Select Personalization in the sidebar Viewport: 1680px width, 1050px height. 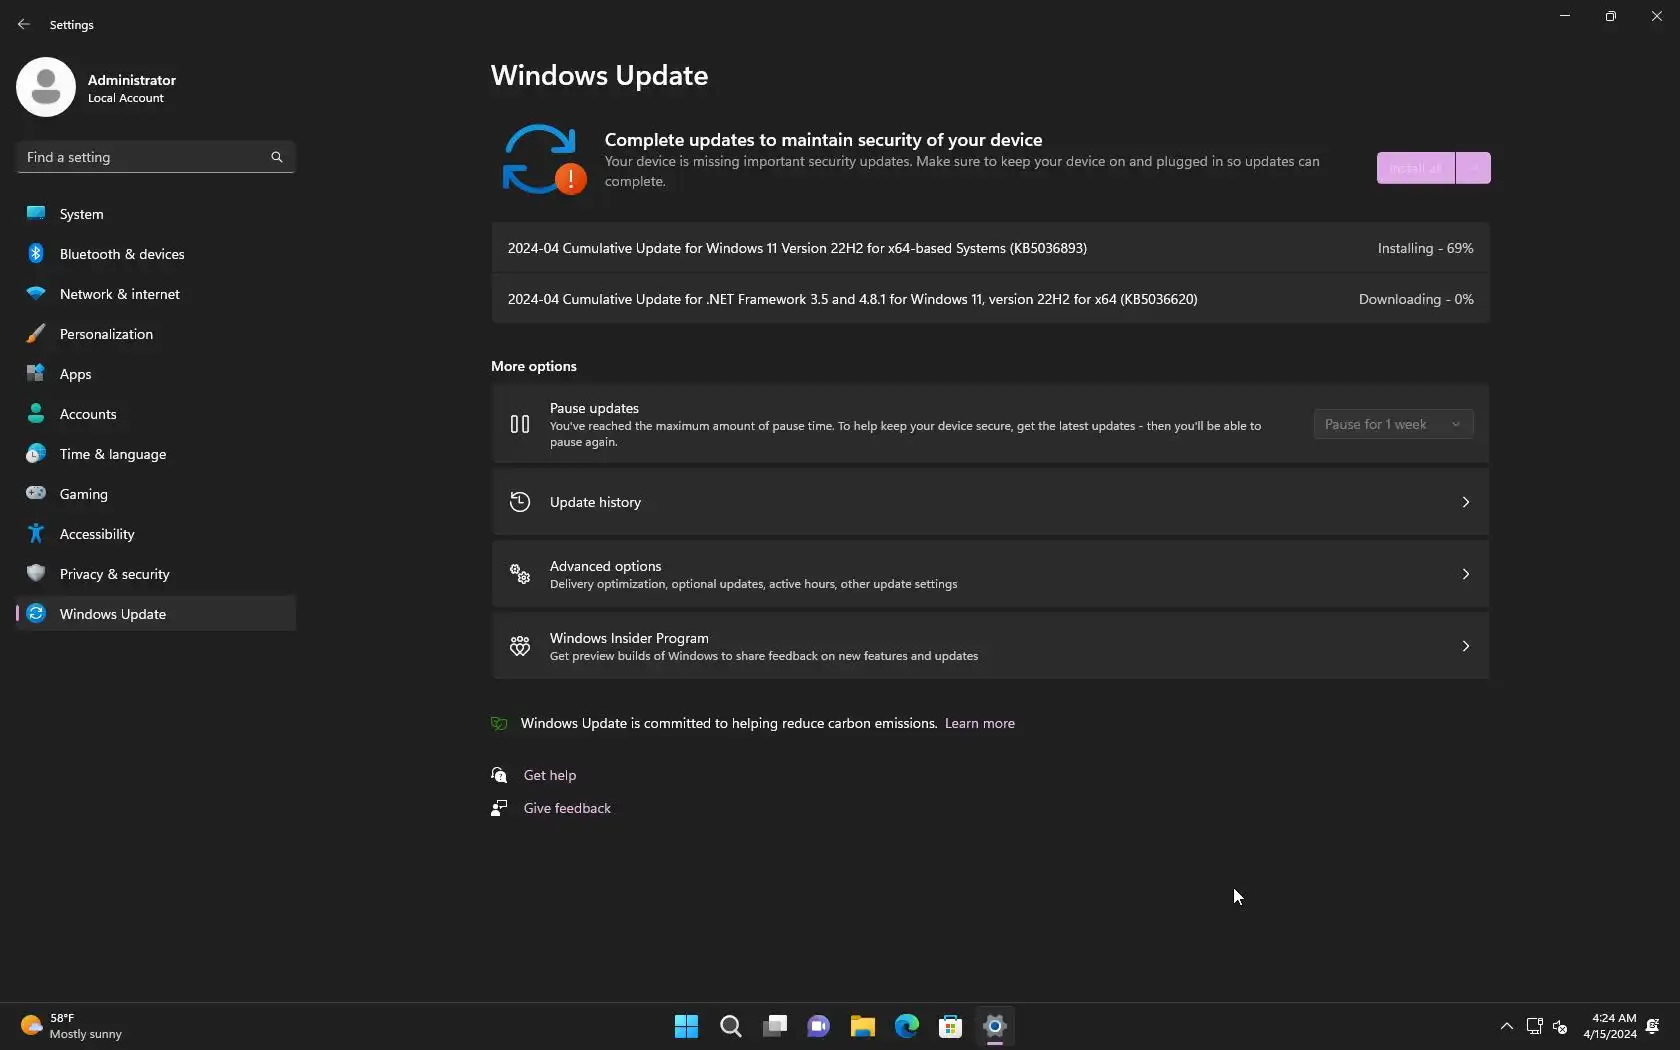[156, 334]
